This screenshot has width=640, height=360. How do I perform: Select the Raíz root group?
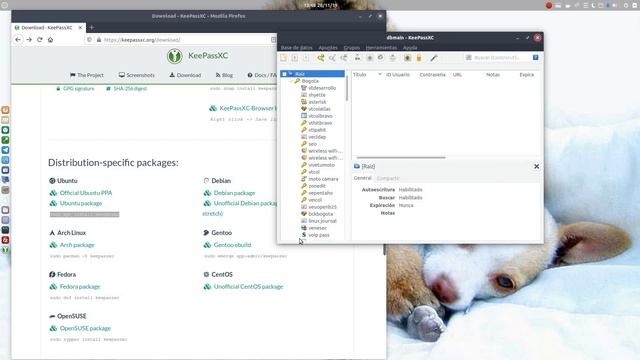point(313,74)
